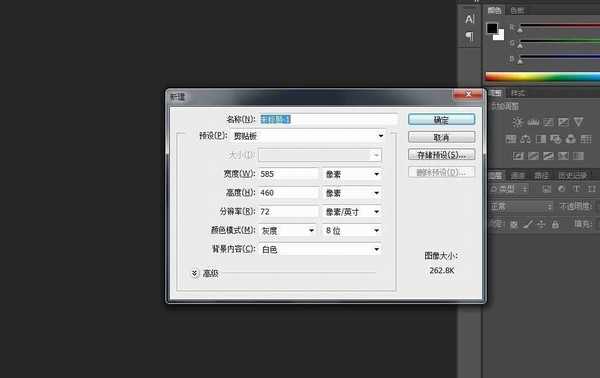
Task: Switch to the 颜色 Color tab
Action: point(494,11)
